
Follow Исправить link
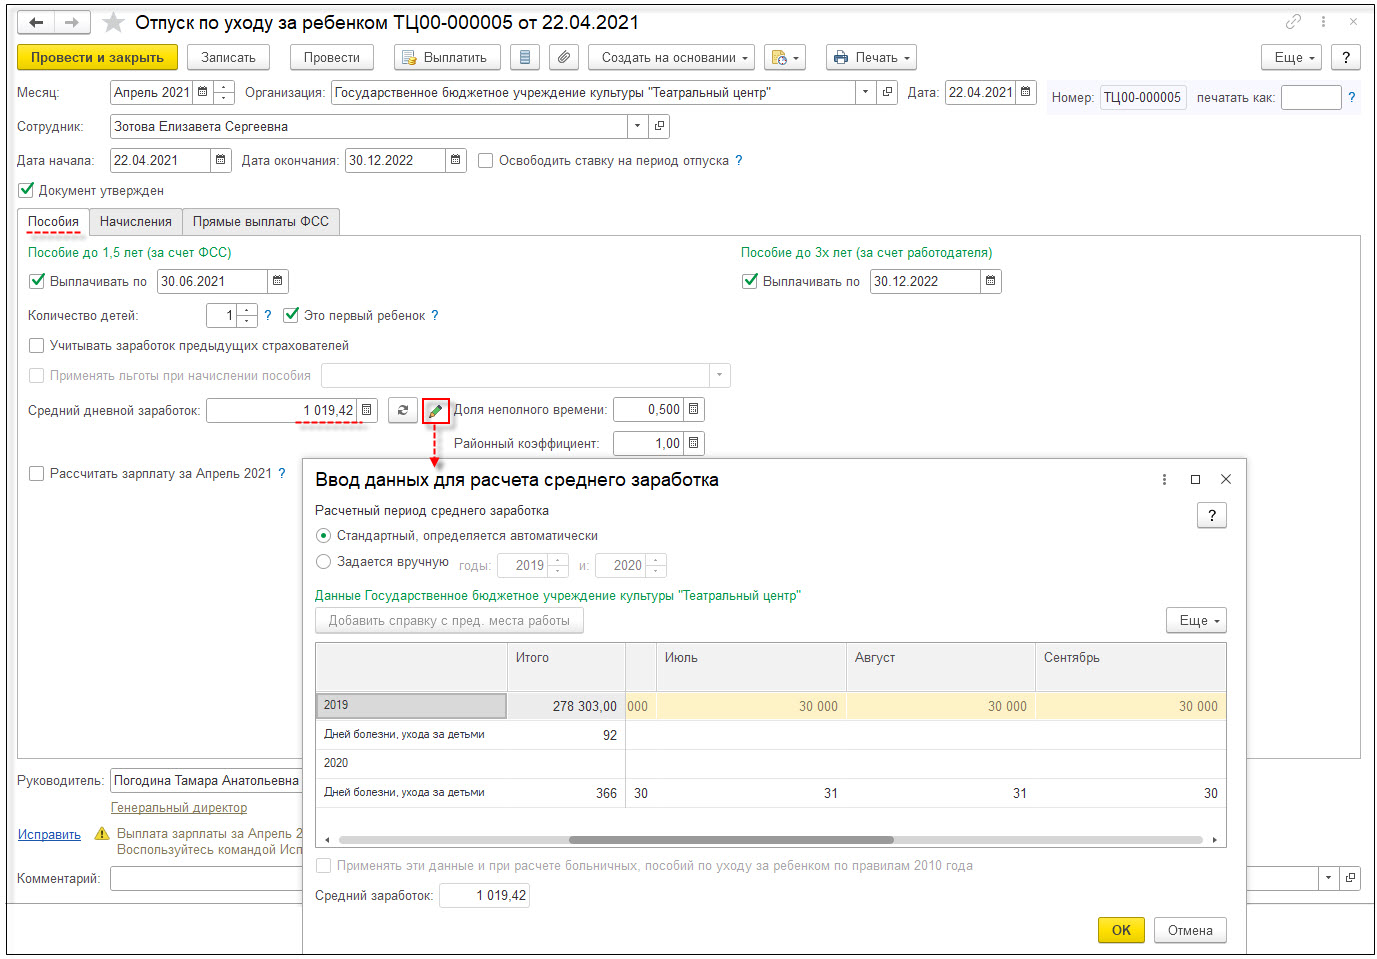[49, 834]
